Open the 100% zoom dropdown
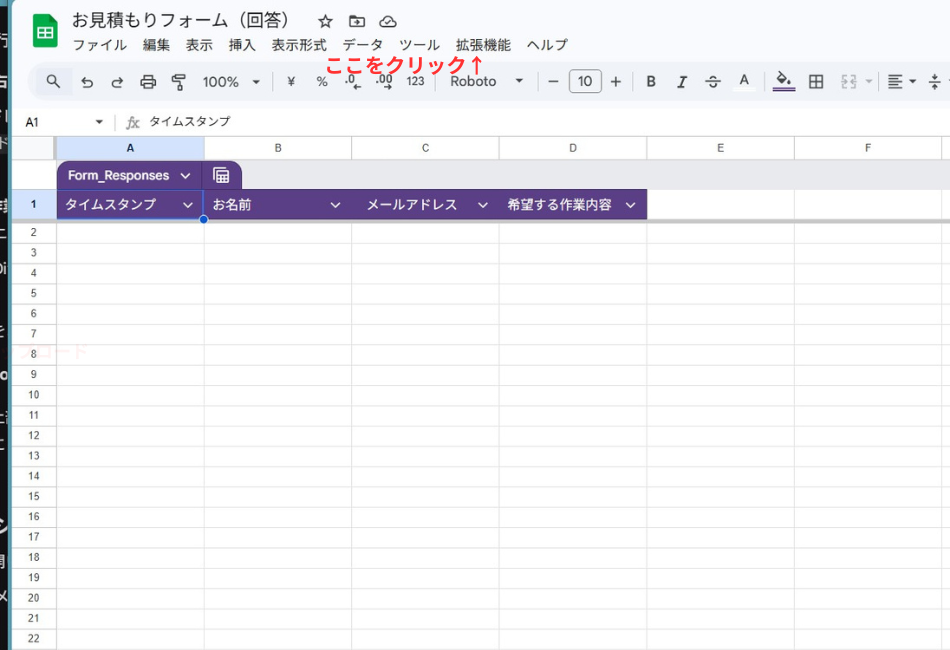950x650 pixels. [x=231, y=82]
